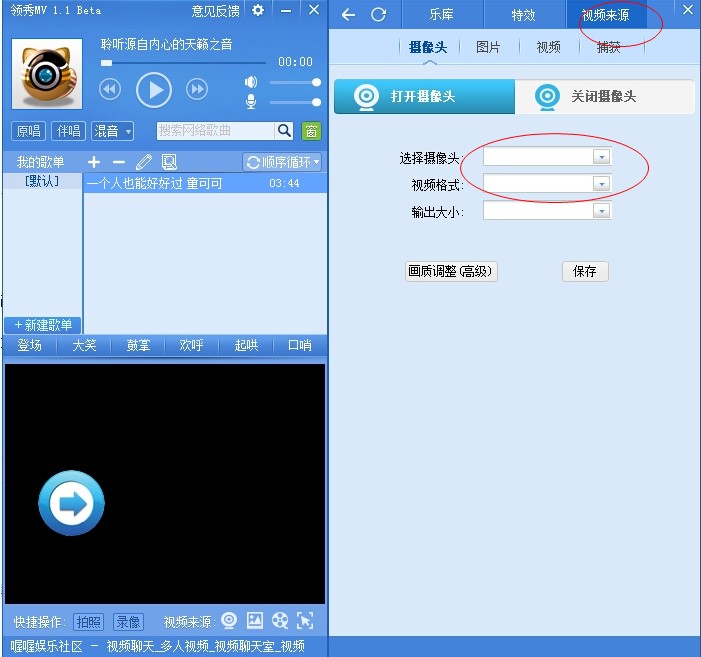Click the +新建歌单 button
Screen dimensions: 701x657
click(43, 325)
